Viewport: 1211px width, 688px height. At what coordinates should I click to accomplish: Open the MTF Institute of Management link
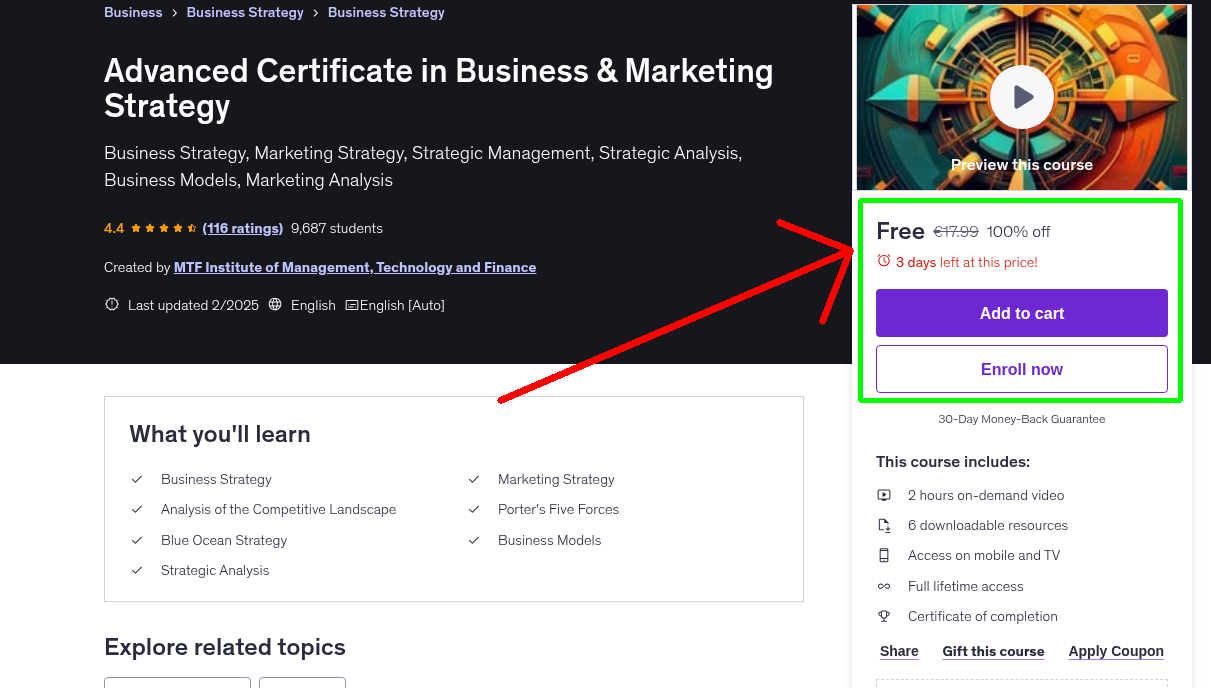click(355, 267)
